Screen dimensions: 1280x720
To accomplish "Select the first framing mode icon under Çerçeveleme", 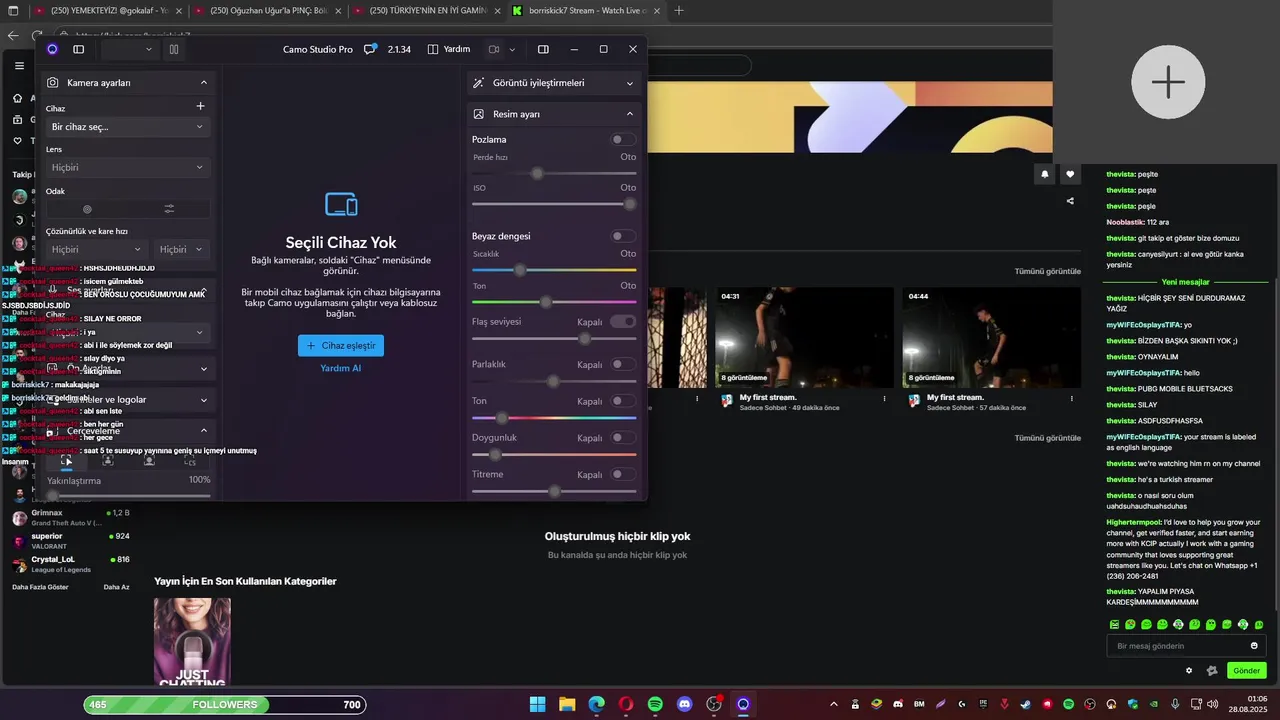I will (x=67, y=460).
